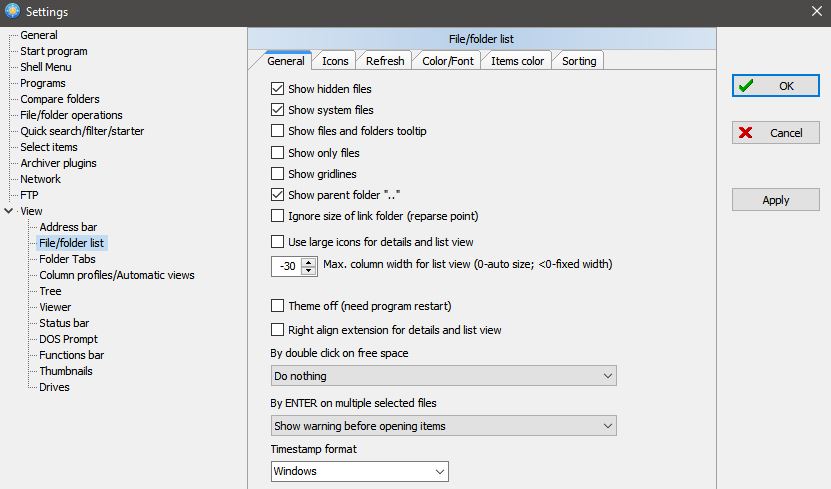
Task: Click the Cancel button
Action: pyautogui.click(x=776, y=132)
